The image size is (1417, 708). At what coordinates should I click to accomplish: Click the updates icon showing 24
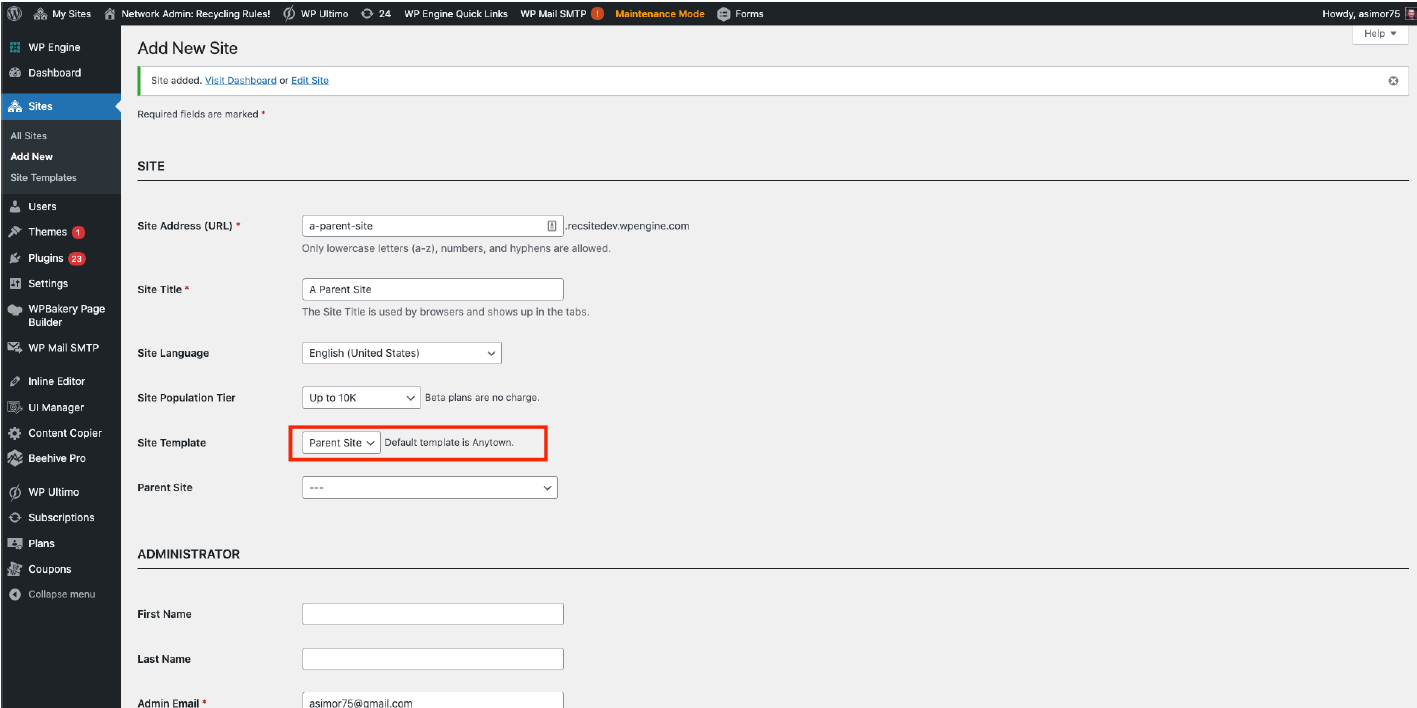point(367,14)
